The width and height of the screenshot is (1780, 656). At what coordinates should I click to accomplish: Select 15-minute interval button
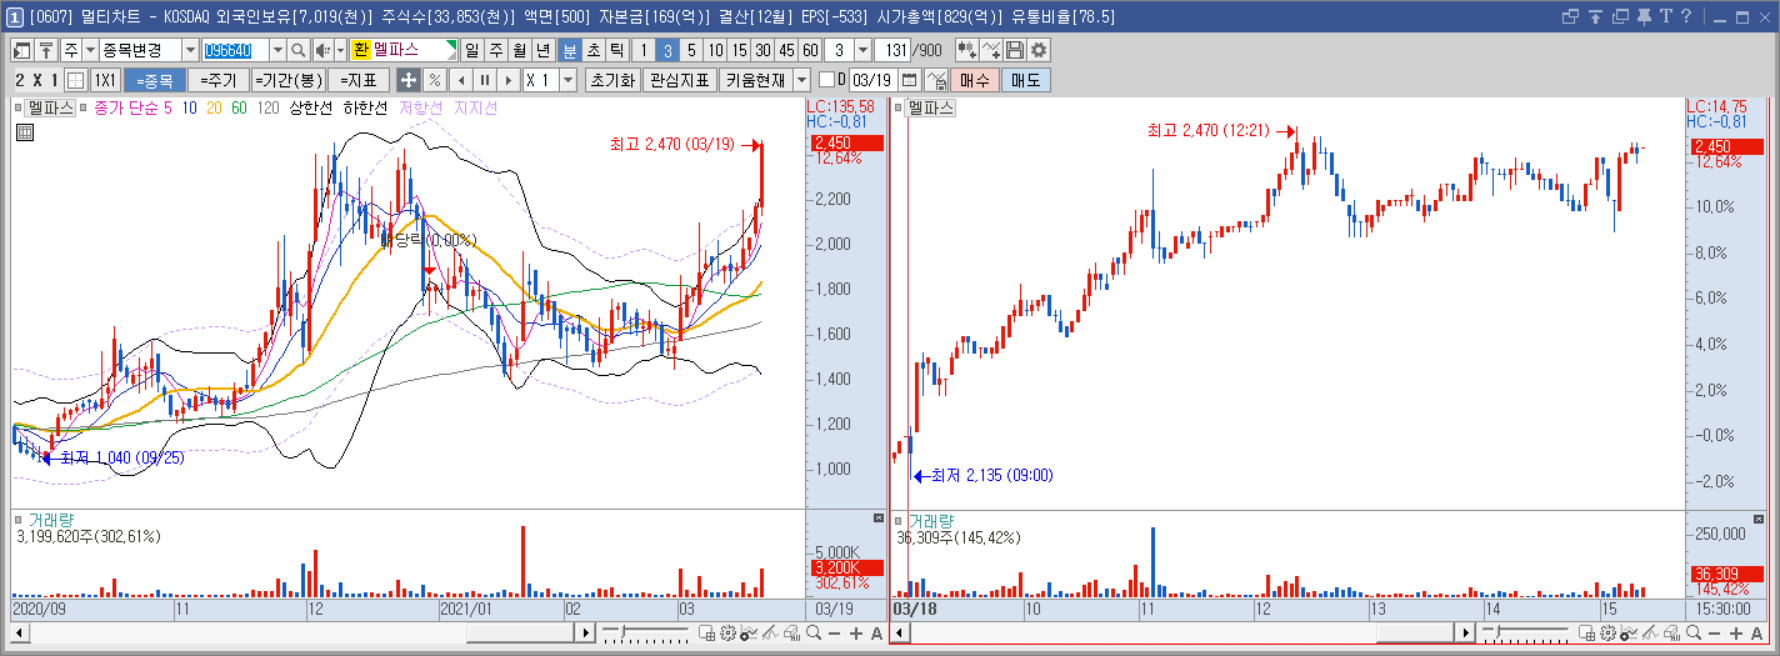click(739, 50)
